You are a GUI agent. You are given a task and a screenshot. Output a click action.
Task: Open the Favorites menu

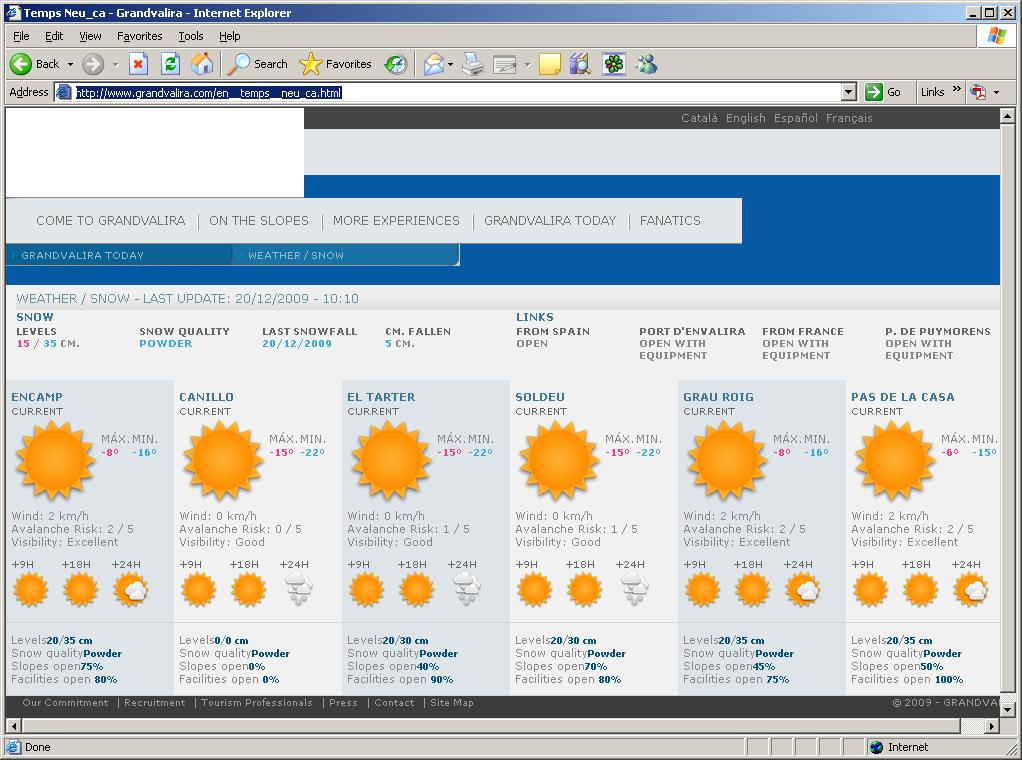139,36
